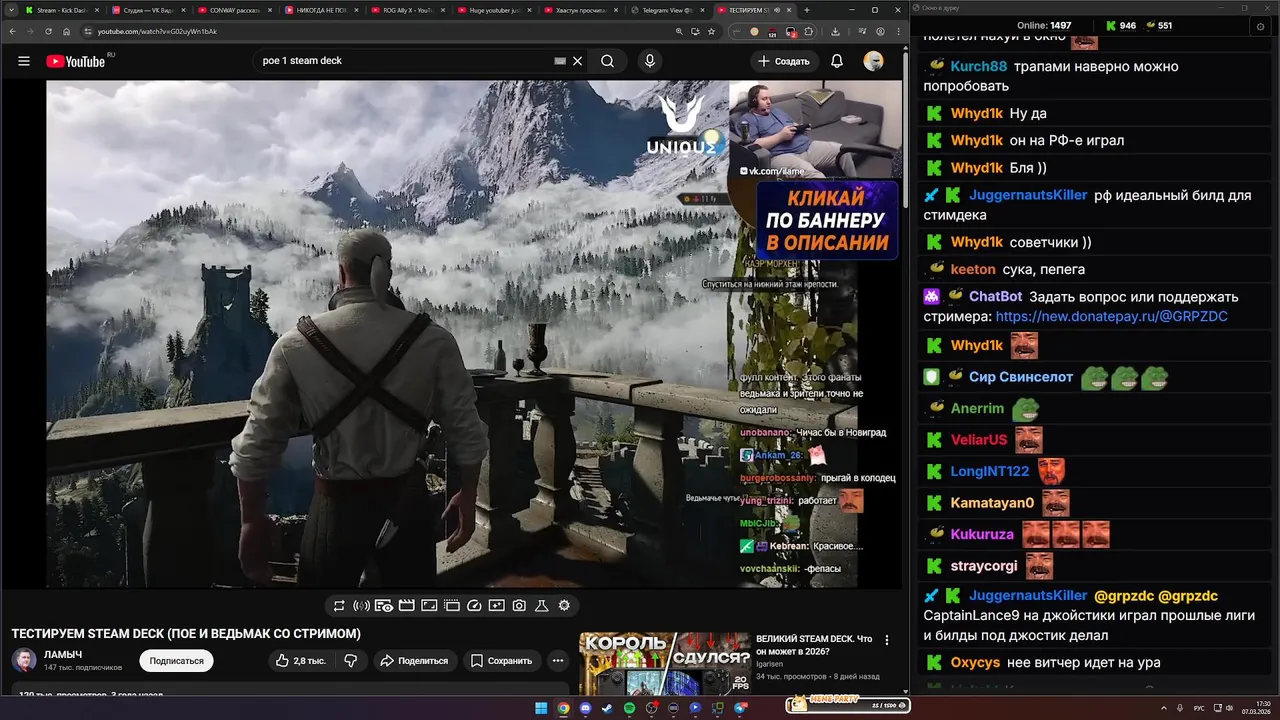Go back with the browser back arrow
The height and width of the screenshot is (720, 1280).
(12, 31)
